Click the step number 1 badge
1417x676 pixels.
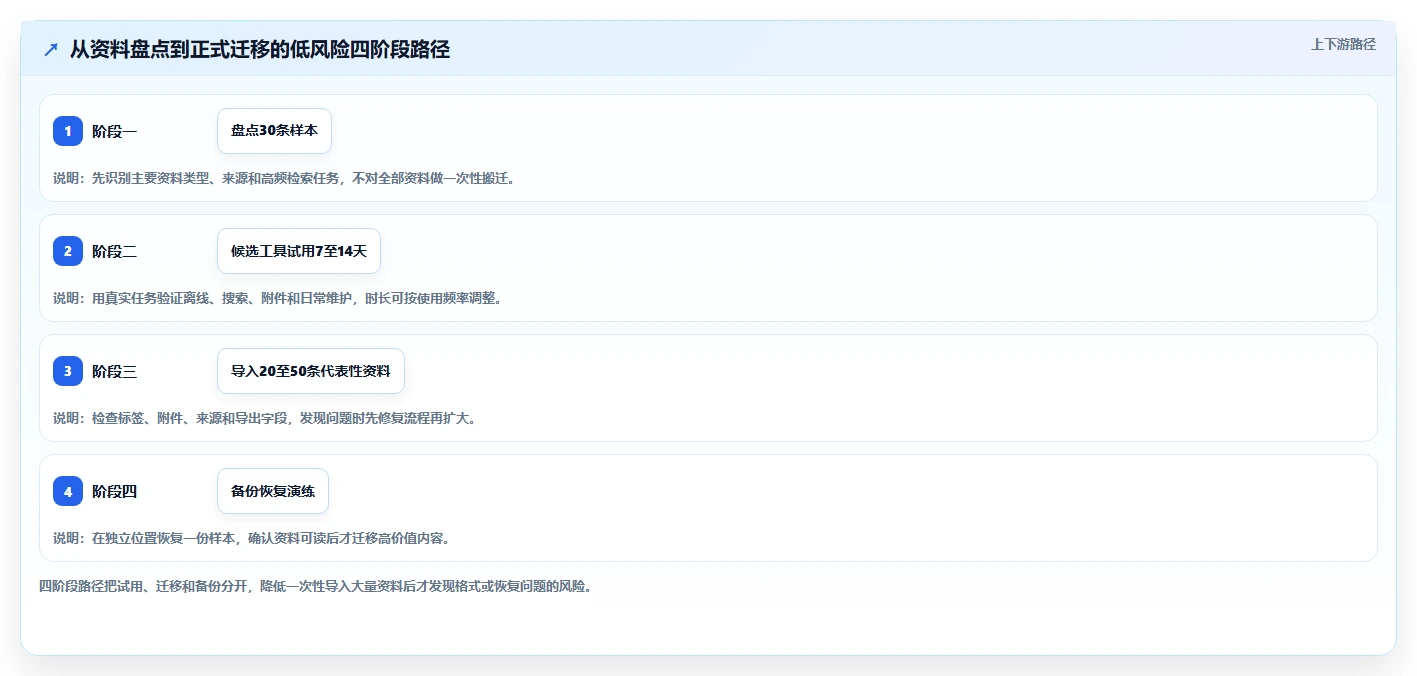tap(68, 131)
